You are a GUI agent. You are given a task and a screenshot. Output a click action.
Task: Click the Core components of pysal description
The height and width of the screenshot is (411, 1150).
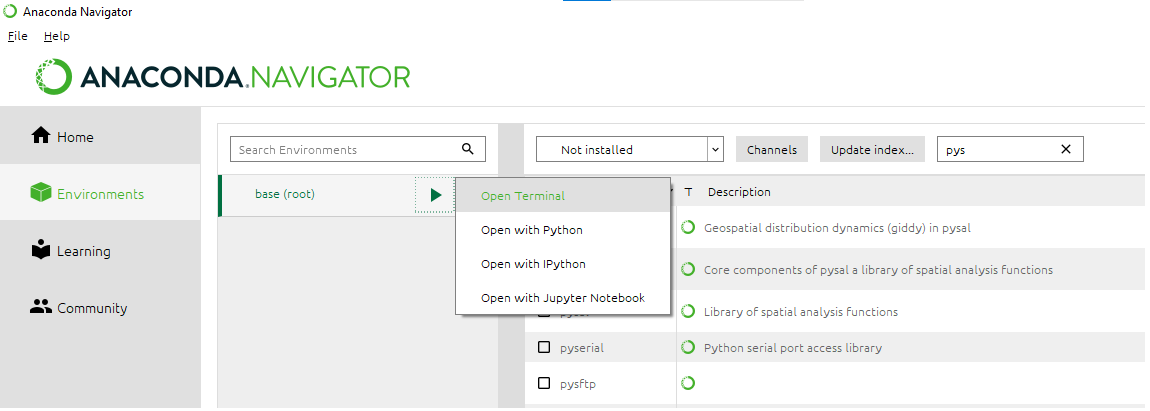[878, 269]
